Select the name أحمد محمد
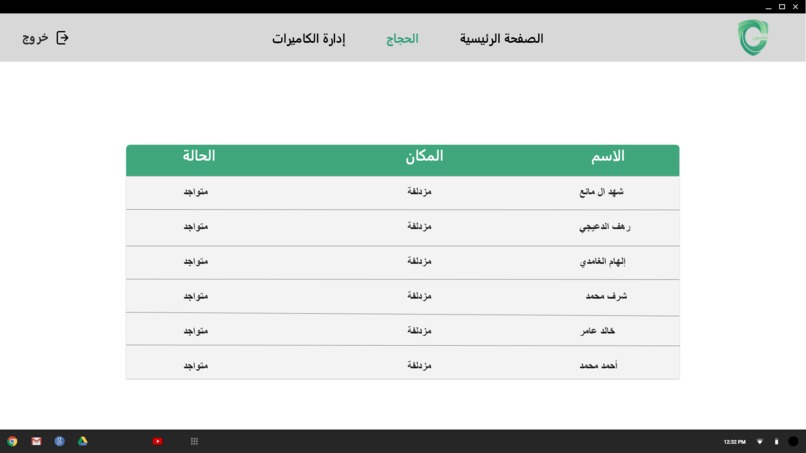 [x=598, y=366]
